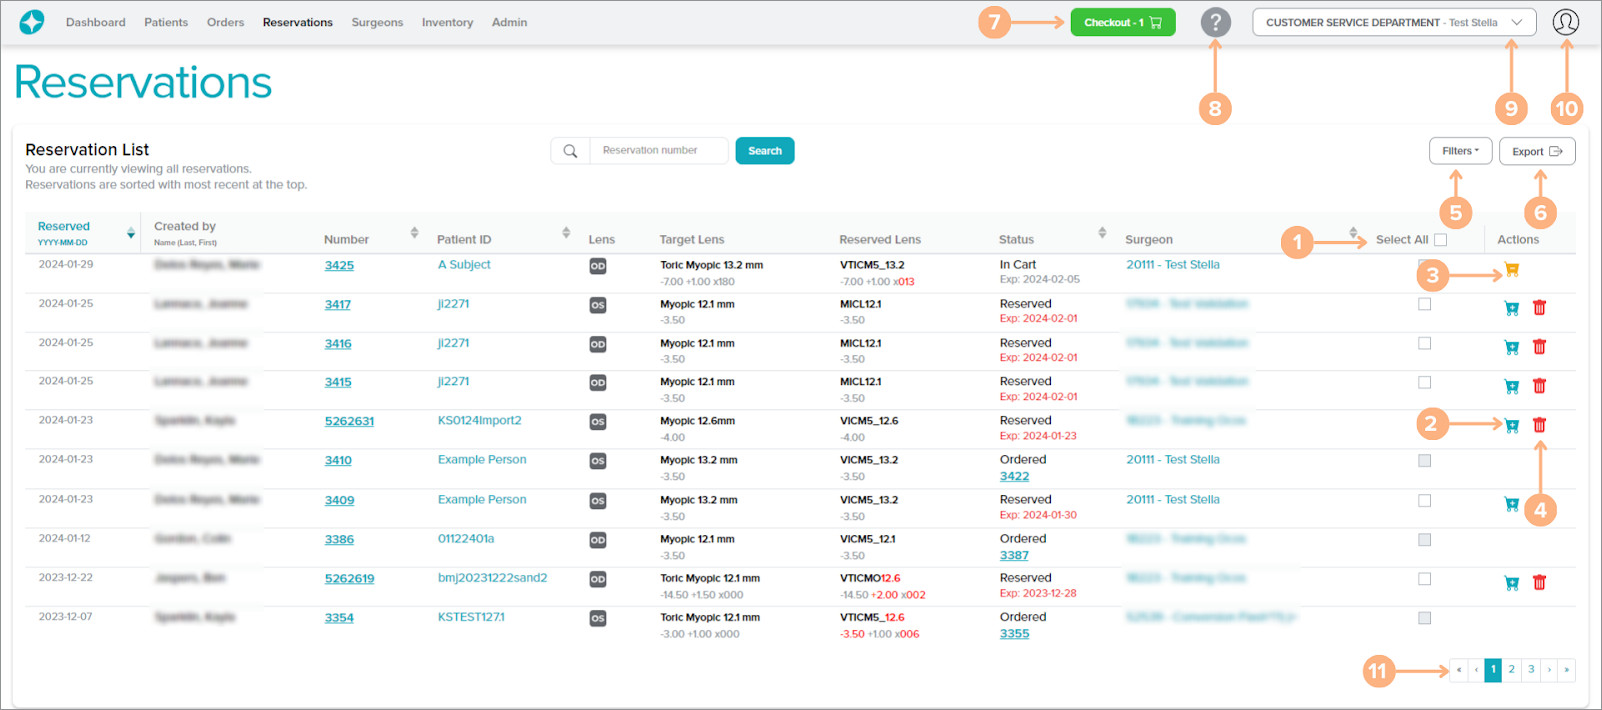Go to the Surgeons menu
This screenshot has height=710, width=1602.
tap(377, 22)
